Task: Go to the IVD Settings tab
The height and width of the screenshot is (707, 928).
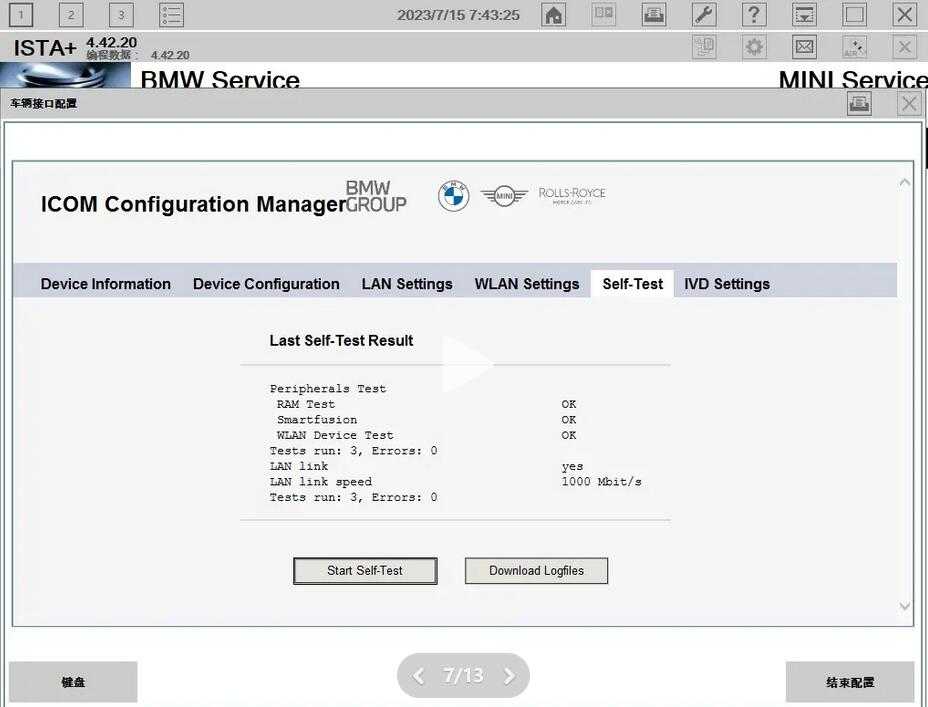Action: click(727, 284)
